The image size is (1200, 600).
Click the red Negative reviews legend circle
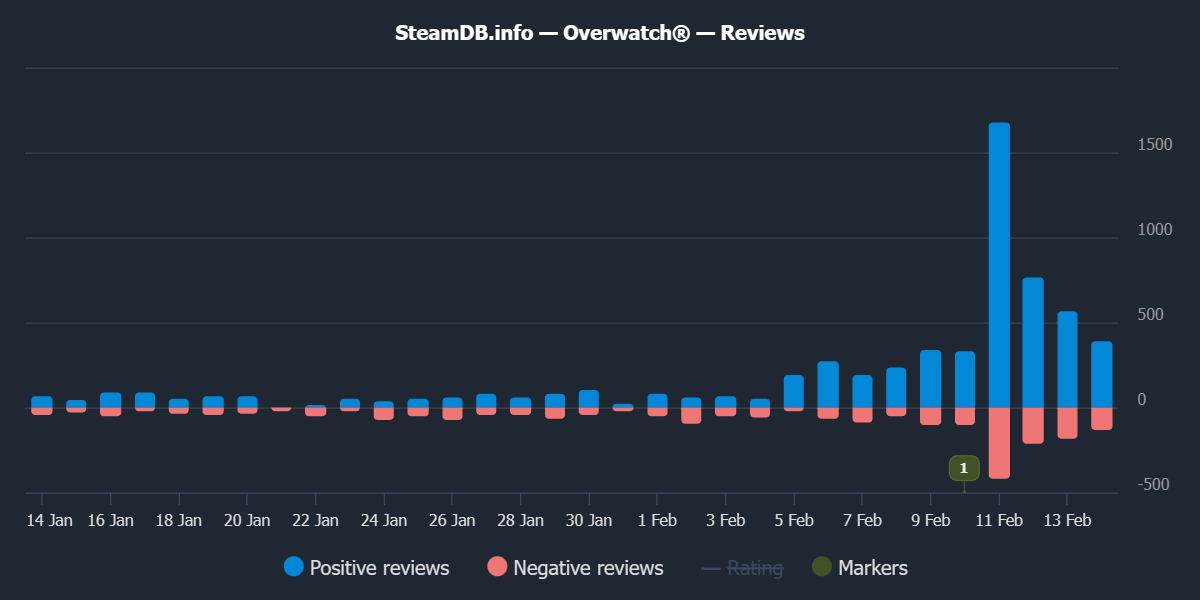[498, 567]
